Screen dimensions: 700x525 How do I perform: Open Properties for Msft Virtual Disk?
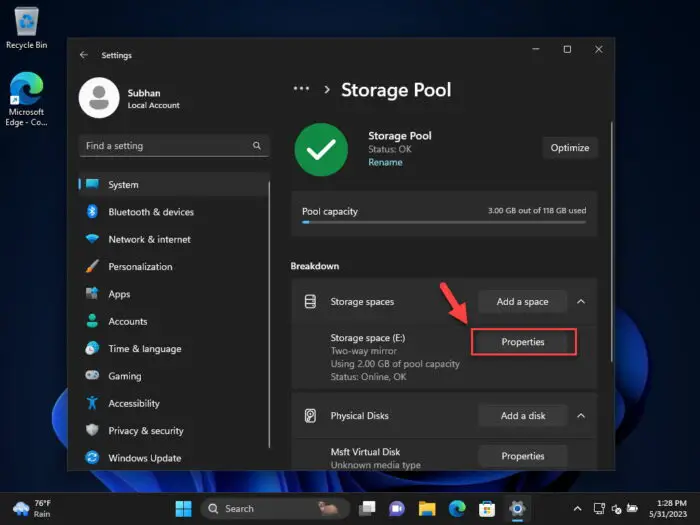pyautogui.click(x=523, y=456)
